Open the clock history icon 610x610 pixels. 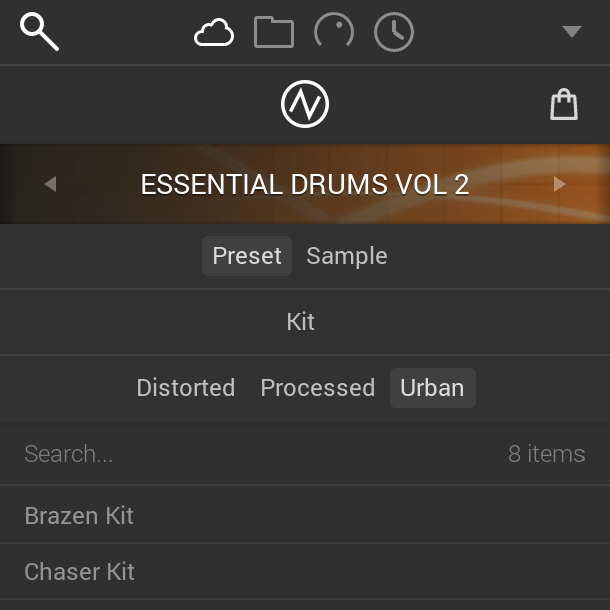(394, 32)
